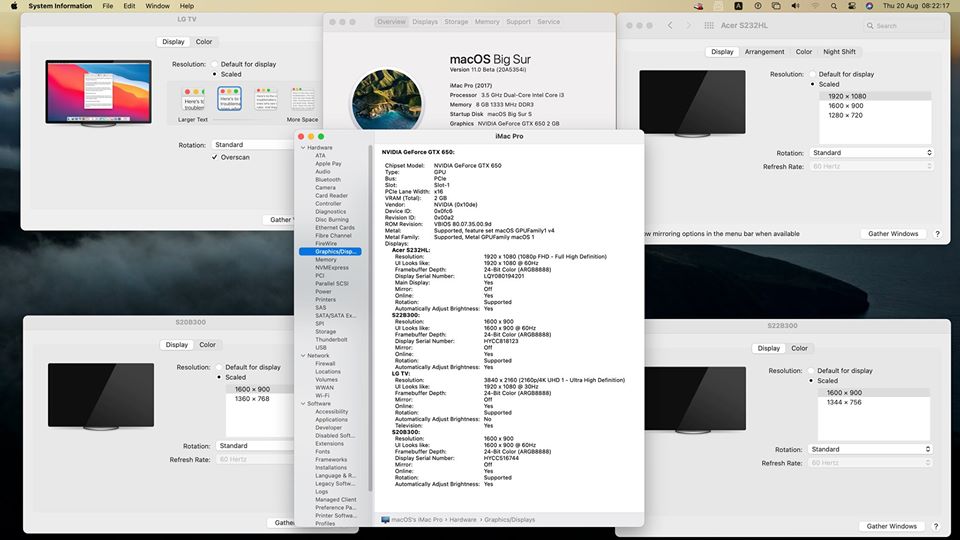Go forward in the Acer S232HL window
960x540 pixels.
(x=688, y=25)
